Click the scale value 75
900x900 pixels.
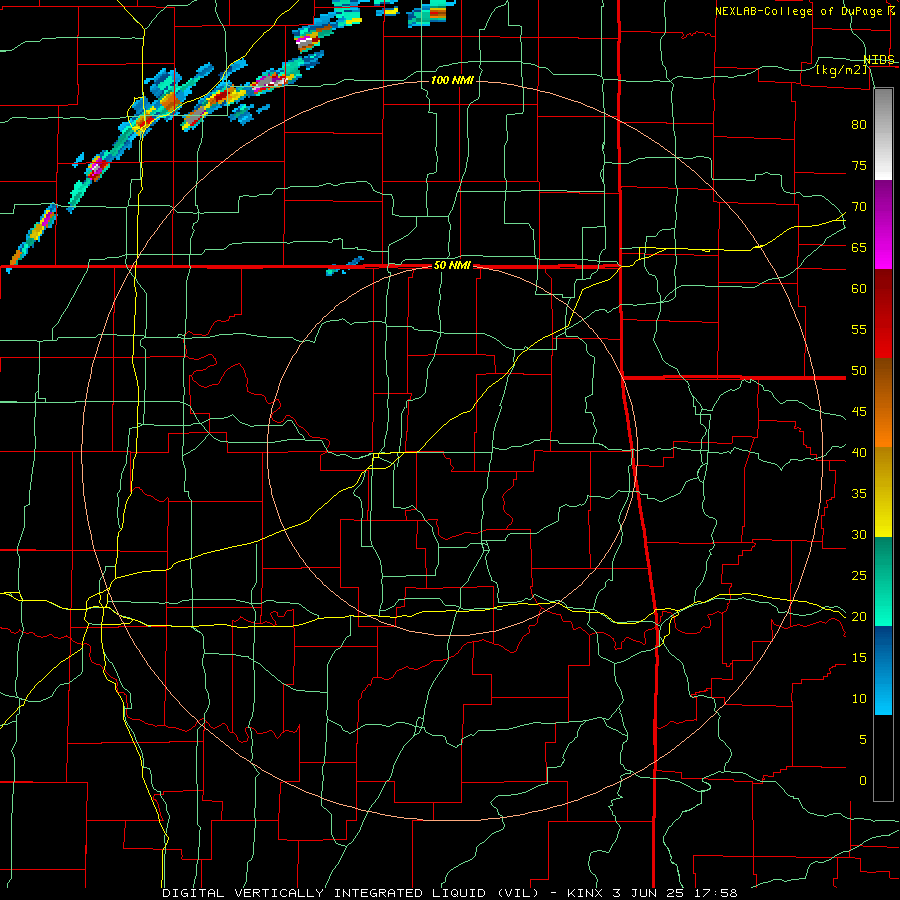coord(859,165)
